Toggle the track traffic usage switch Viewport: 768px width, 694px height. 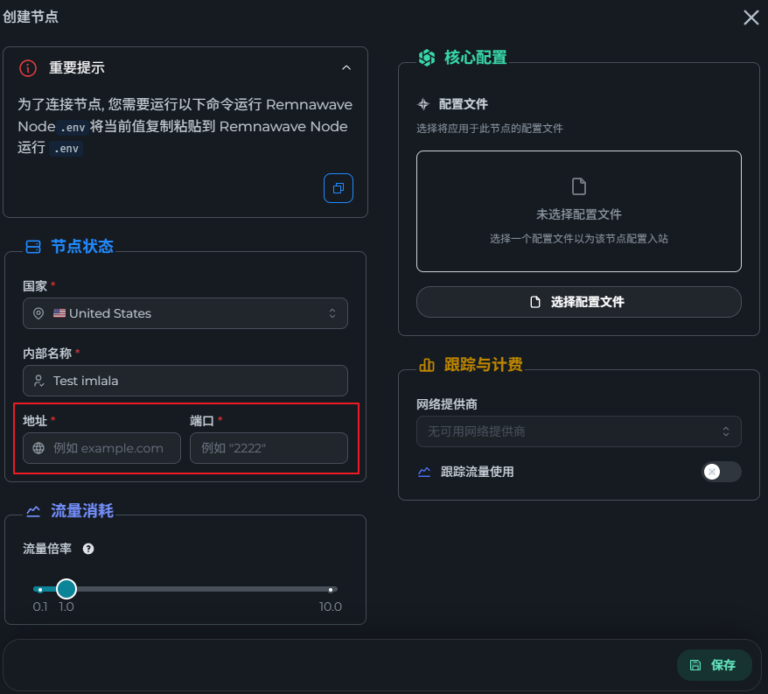coord(720,472)
